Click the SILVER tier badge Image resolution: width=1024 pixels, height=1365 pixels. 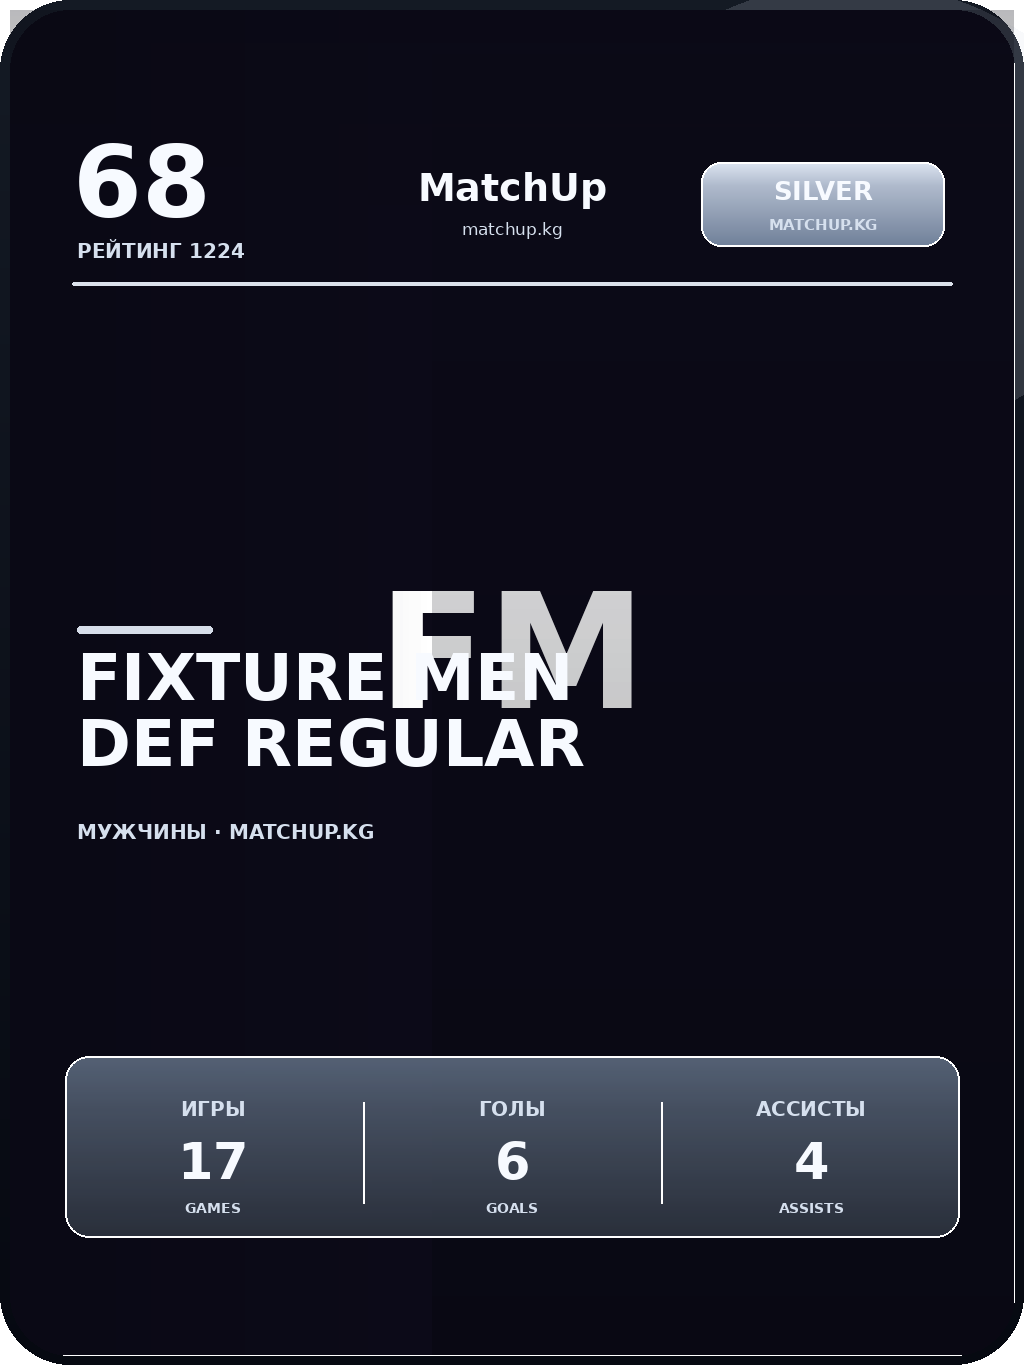point(822,191)
